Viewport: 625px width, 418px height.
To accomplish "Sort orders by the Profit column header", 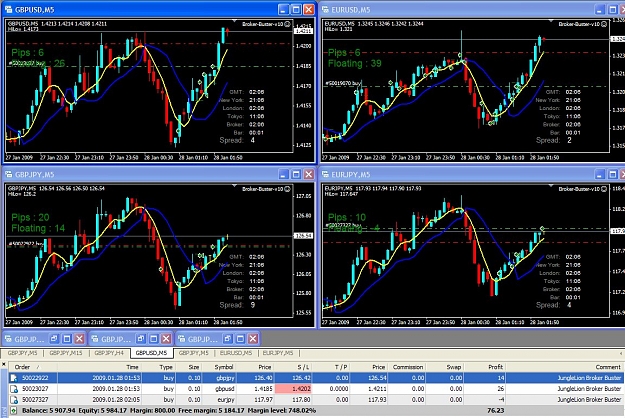I will tap(484, 367).
